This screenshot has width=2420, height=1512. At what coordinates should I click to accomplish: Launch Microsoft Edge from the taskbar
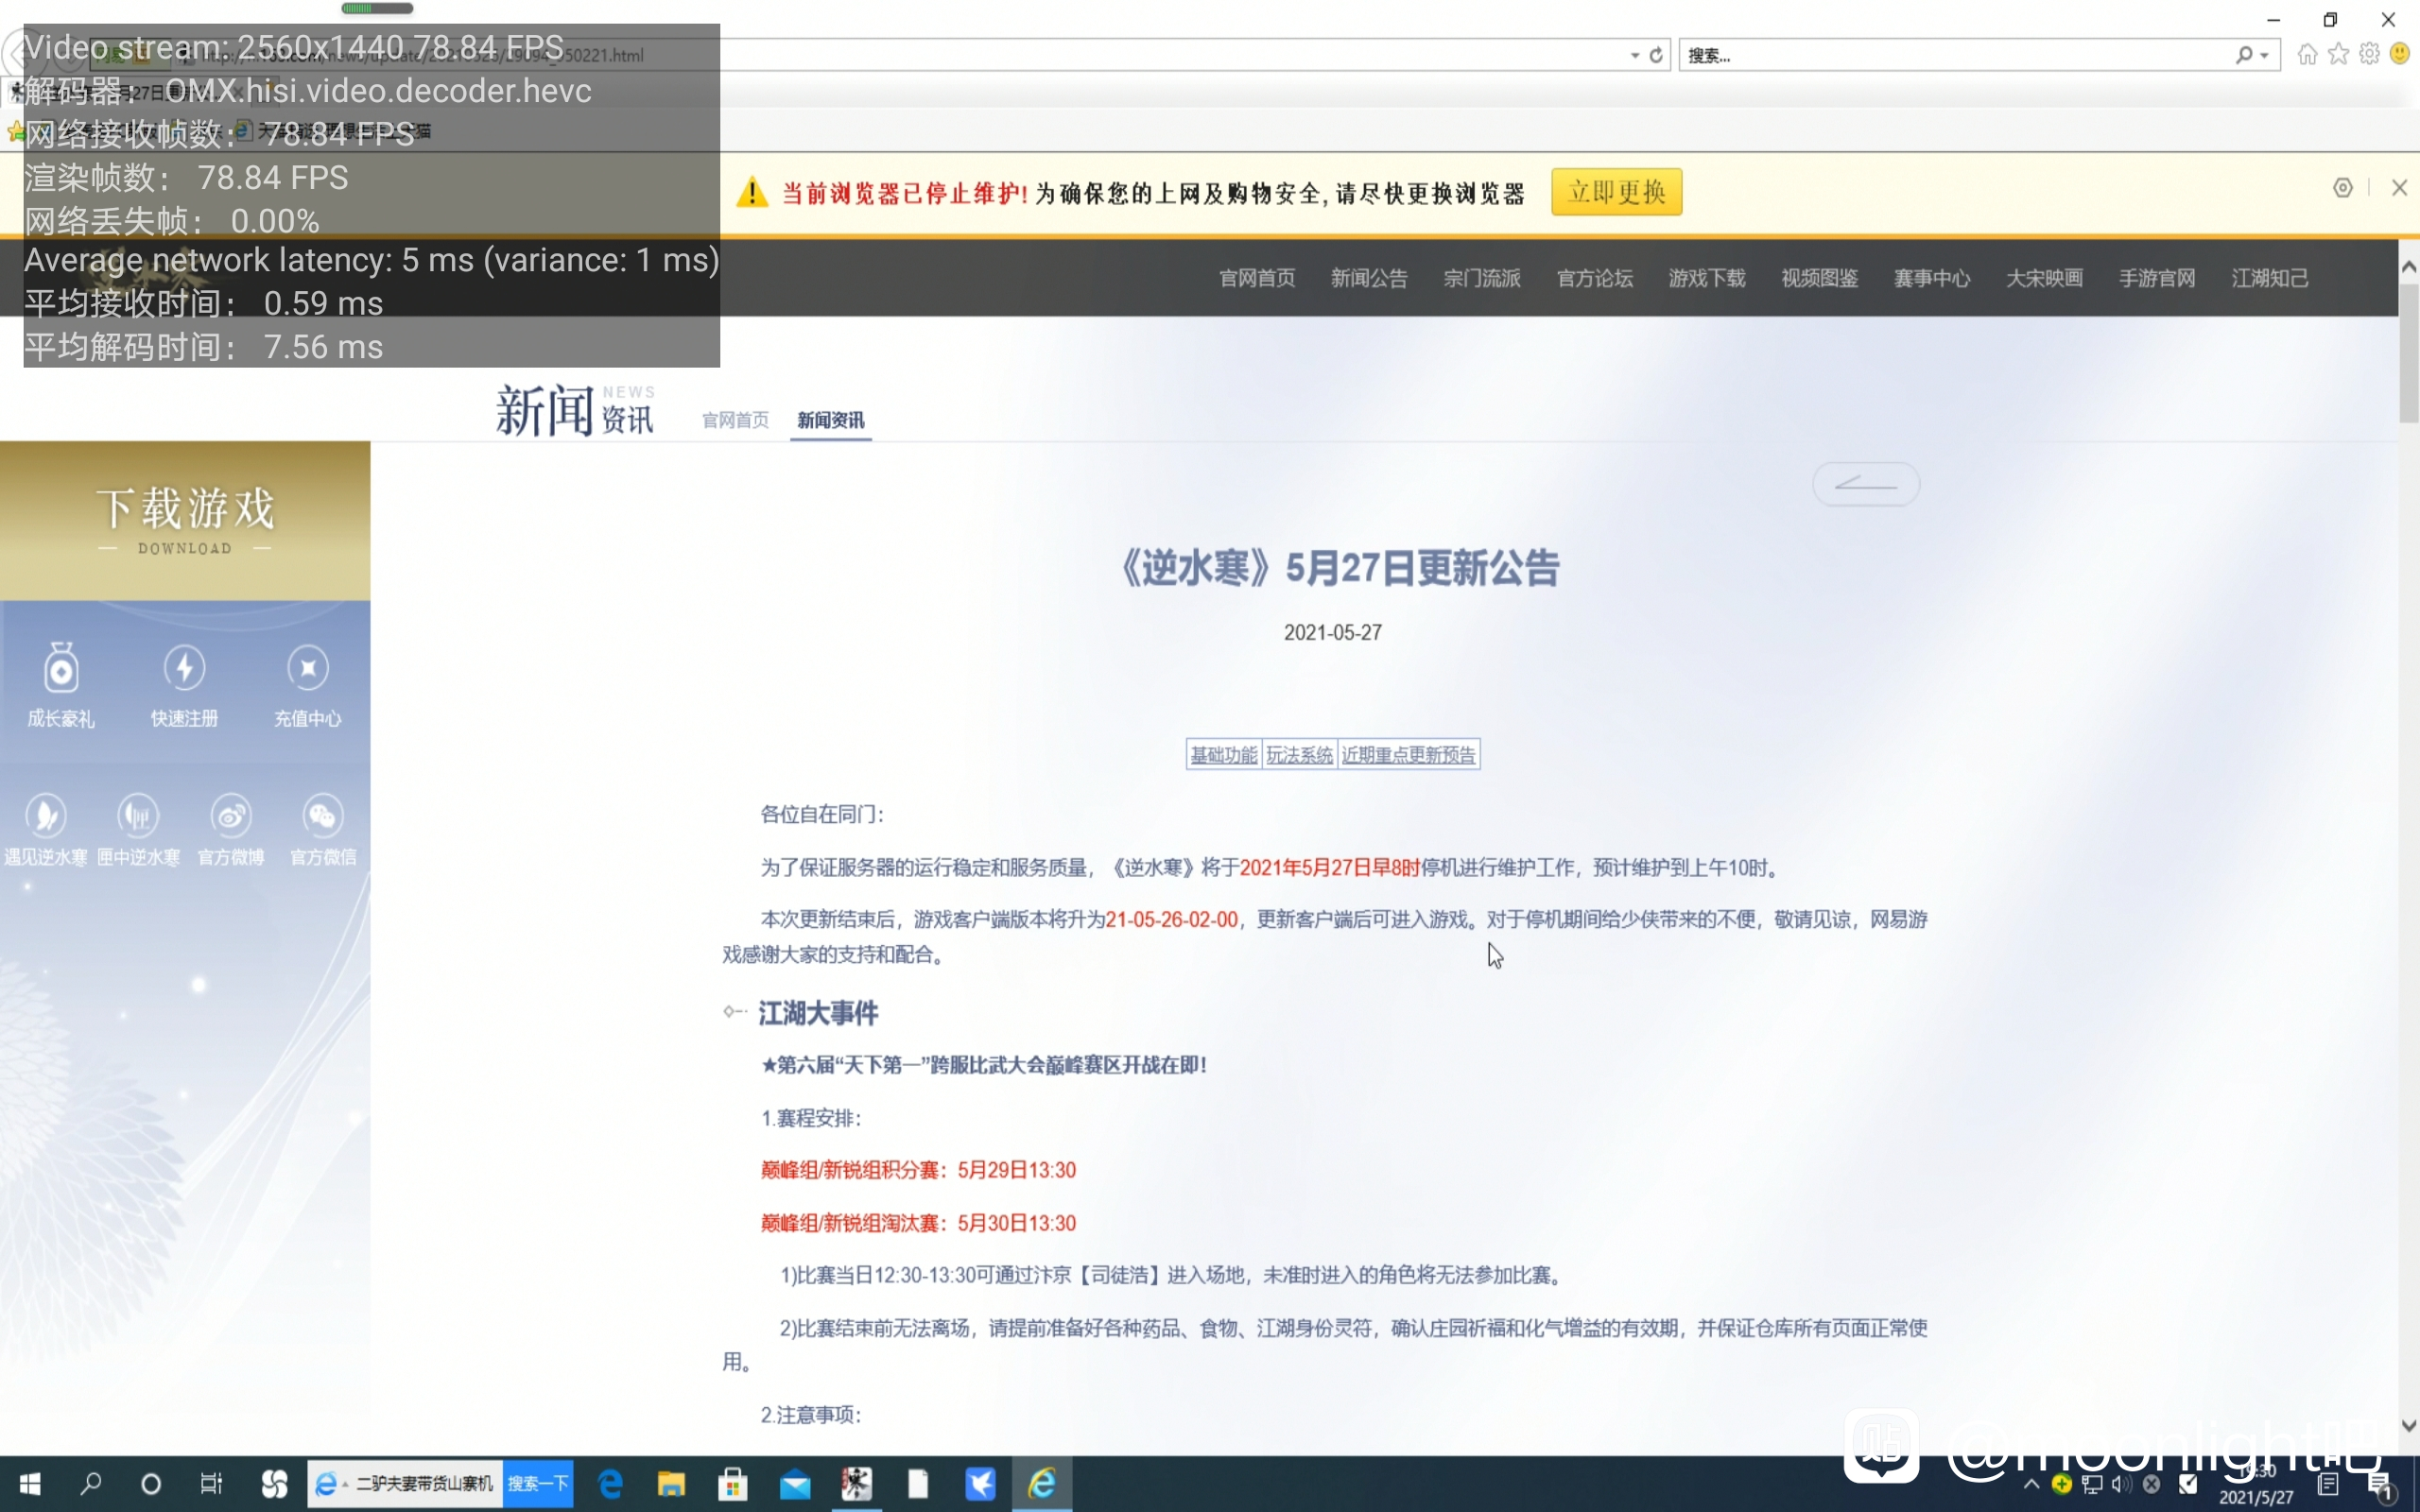(610, 1484)
